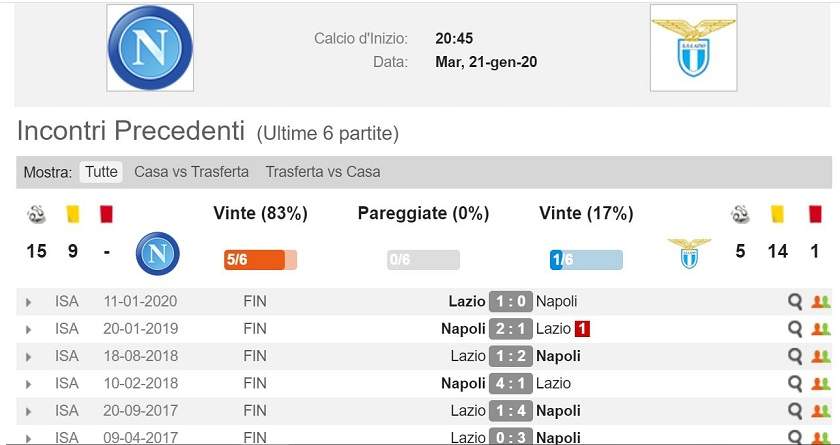Switch the filter to Casa vs Trasferta
840x445 pixels.
(191, 172)
